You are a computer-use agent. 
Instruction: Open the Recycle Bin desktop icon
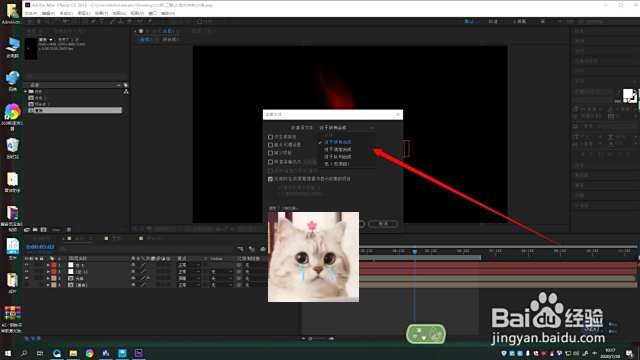tap(12, 148)
